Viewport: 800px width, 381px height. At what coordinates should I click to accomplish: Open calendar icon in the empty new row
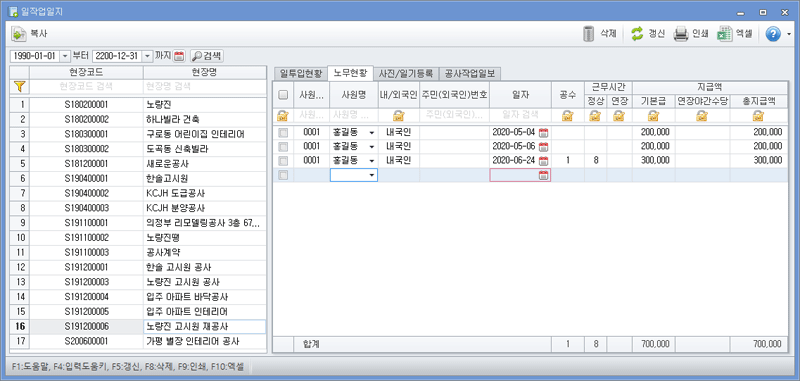(x=544, y=175)
